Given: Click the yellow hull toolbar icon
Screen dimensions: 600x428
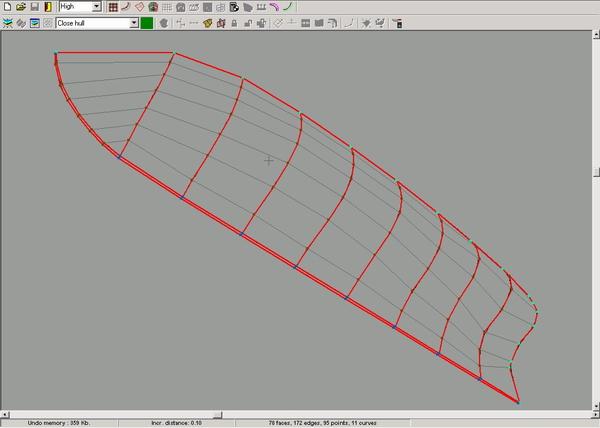Looking at the screenshot, I should coord(207,23).
